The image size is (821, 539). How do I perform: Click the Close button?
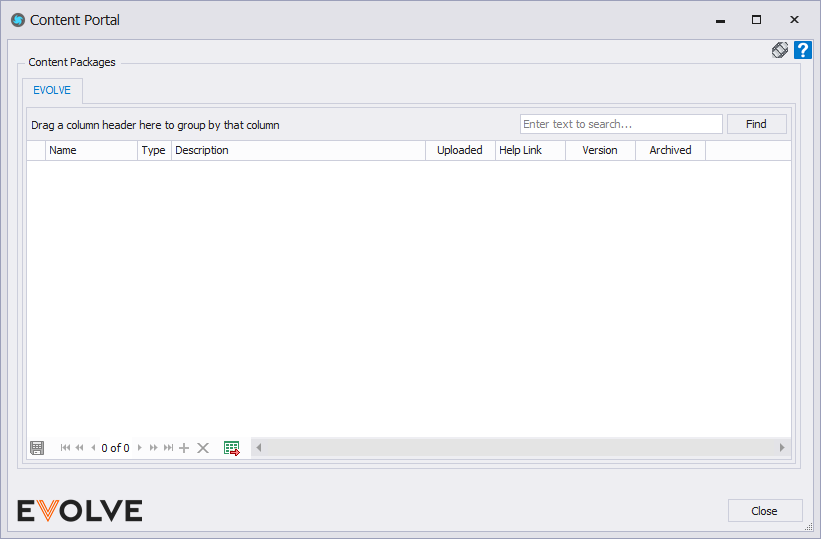coord(764,511)
